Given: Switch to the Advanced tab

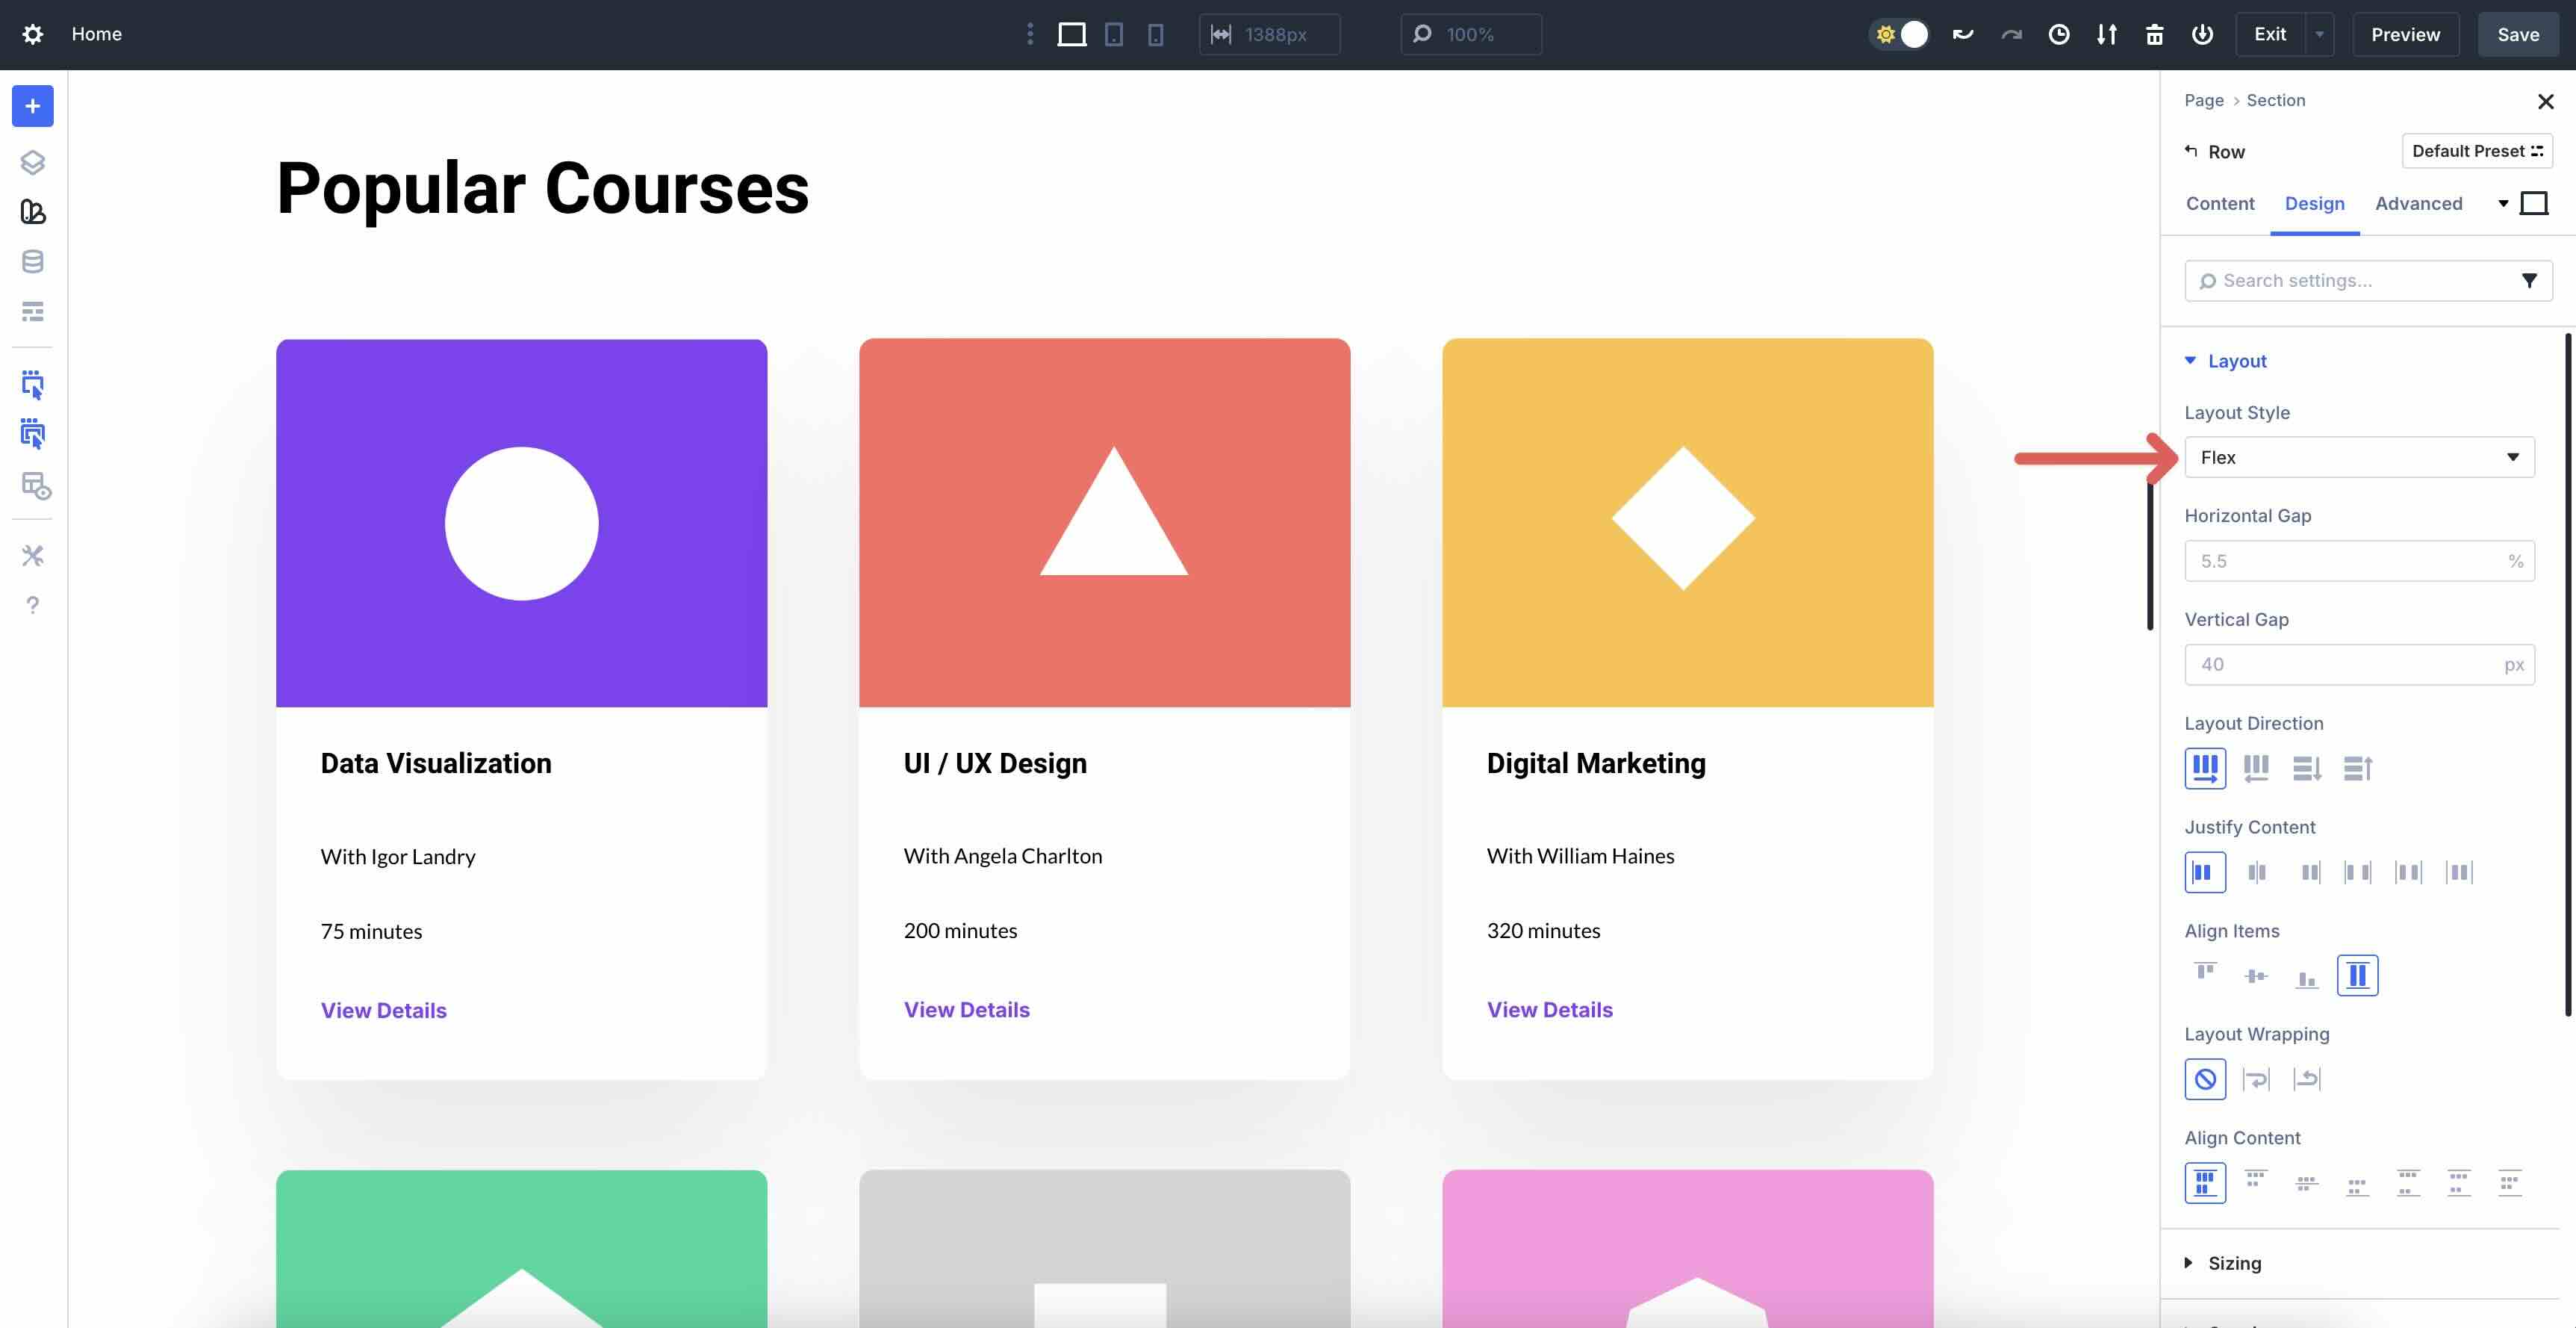Looking at the screenshot, I should pyautogui.click(x=2419, y=203).
